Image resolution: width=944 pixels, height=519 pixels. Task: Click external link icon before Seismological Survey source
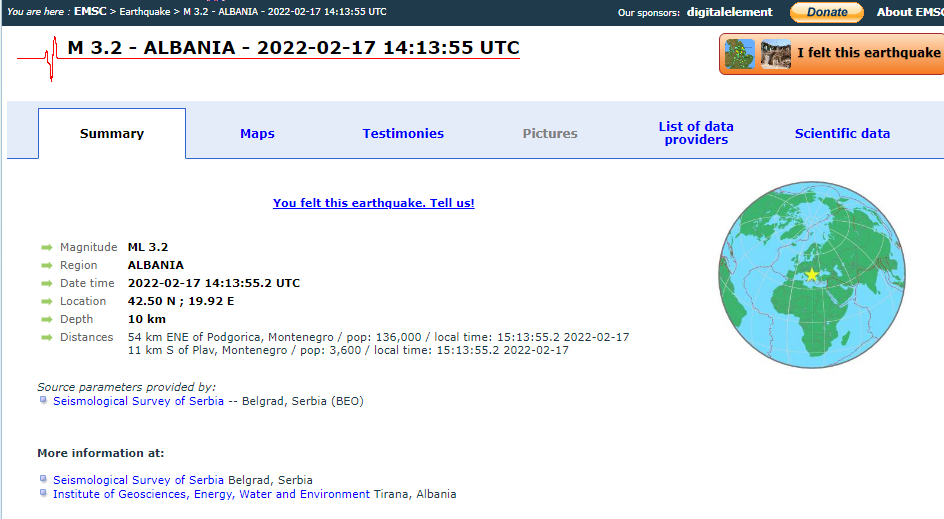(43, 400)
